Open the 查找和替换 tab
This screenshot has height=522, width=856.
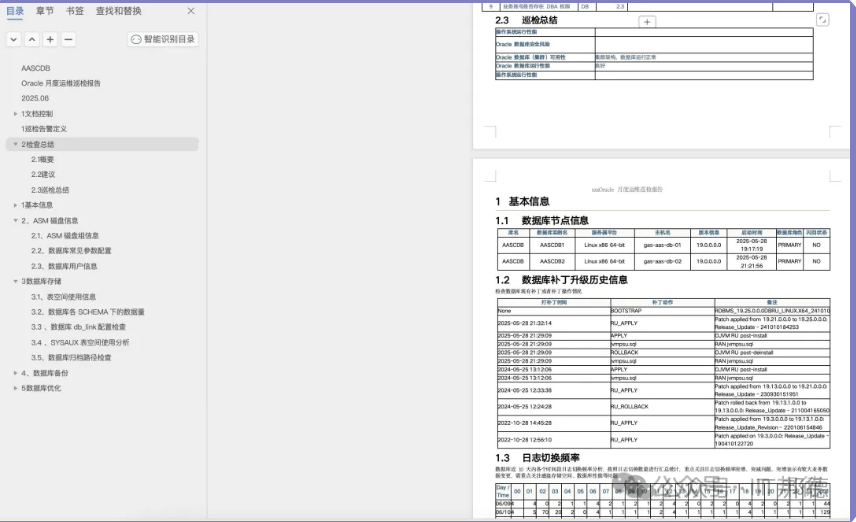pyautogui.click(x=118, y=11)
